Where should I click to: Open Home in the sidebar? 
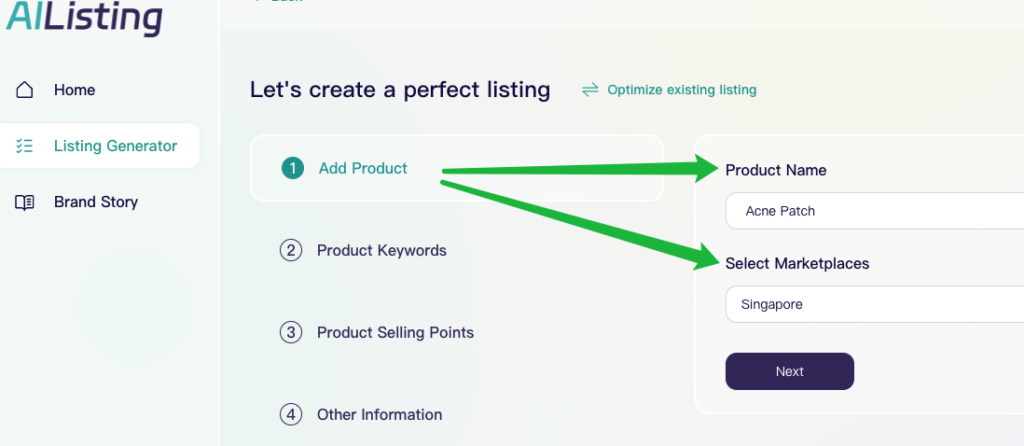(74, 90)
